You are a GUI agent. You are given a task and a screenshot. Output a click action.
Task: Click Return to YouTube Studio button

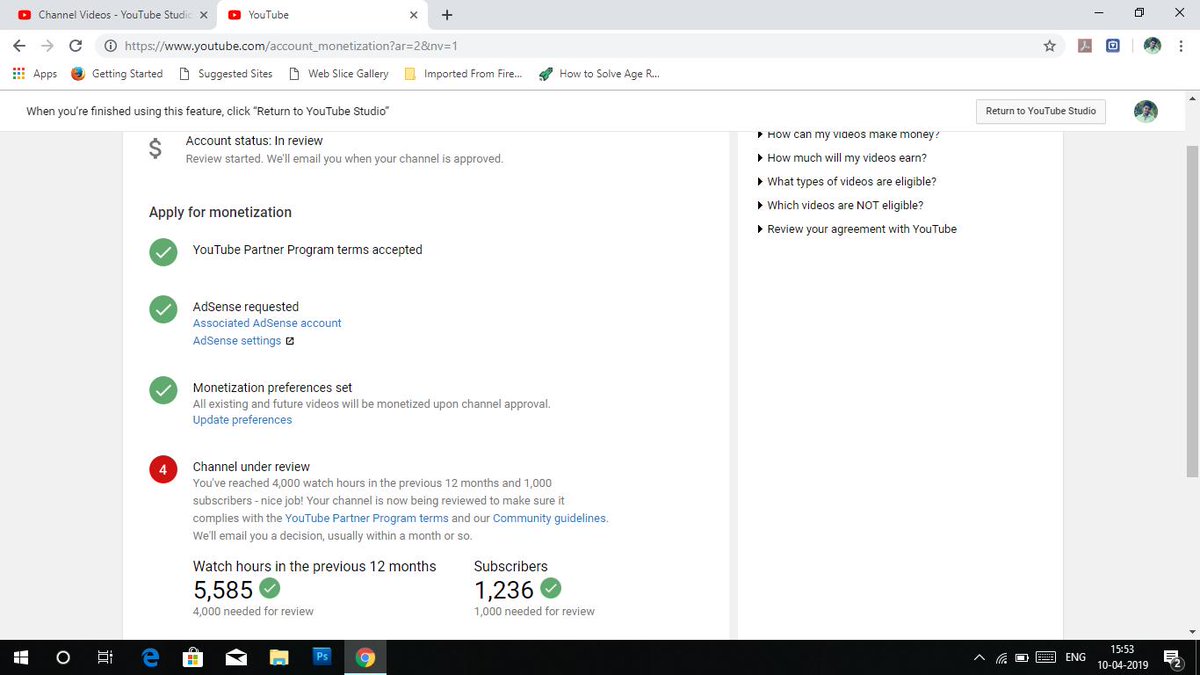[x=1040, y=111]
